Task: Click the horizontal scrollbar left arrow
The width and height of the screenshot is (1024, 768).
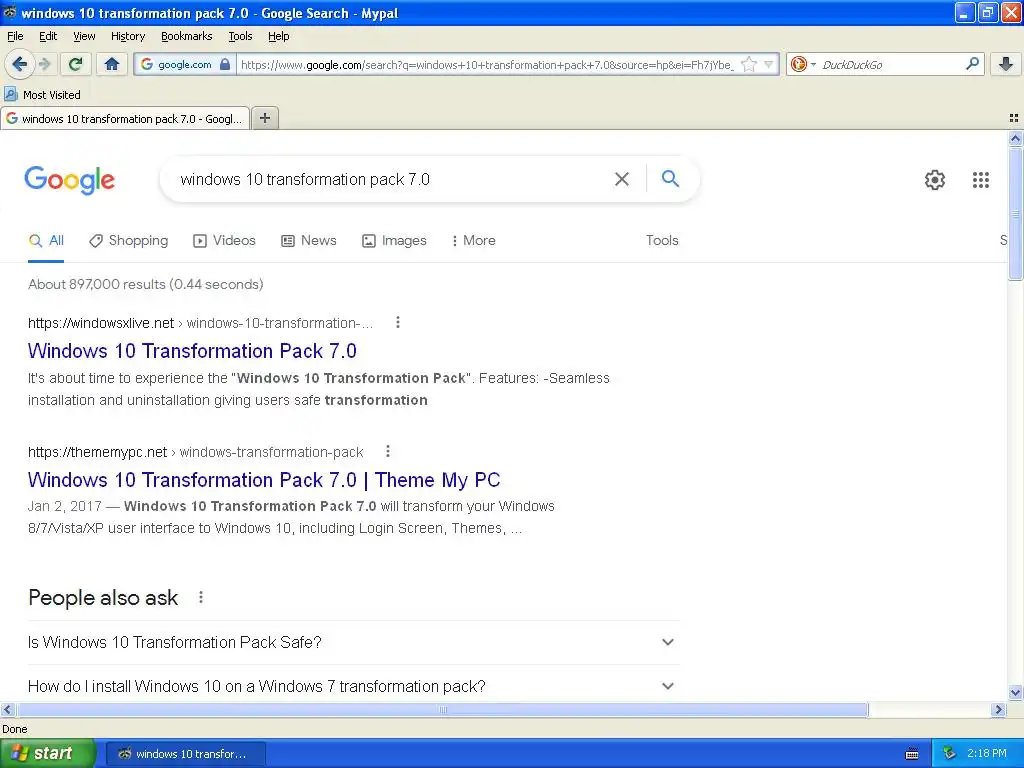Action: [x=7, y=709]
